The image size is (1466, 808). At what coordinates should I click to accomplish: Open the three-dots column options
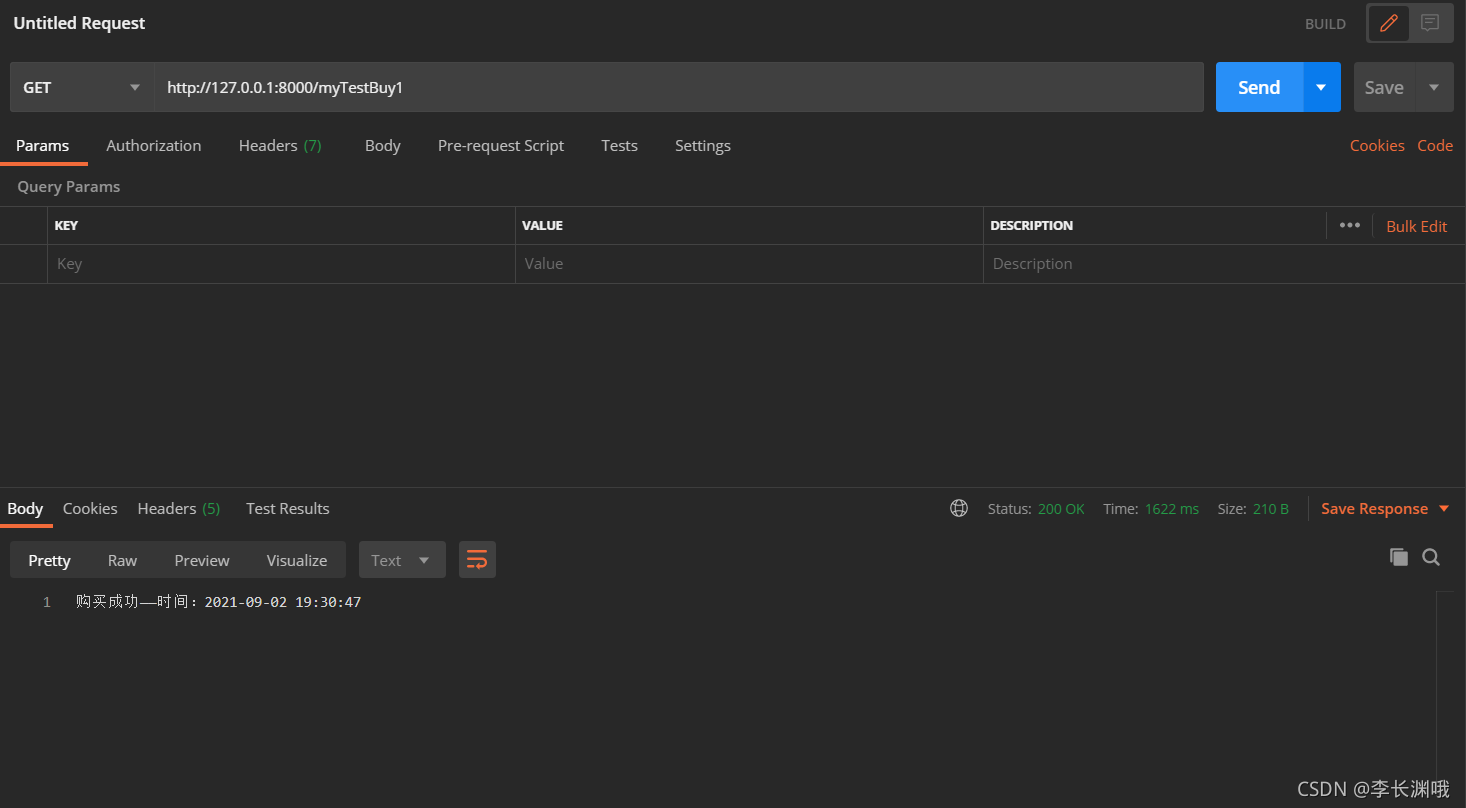[1349, 225]
